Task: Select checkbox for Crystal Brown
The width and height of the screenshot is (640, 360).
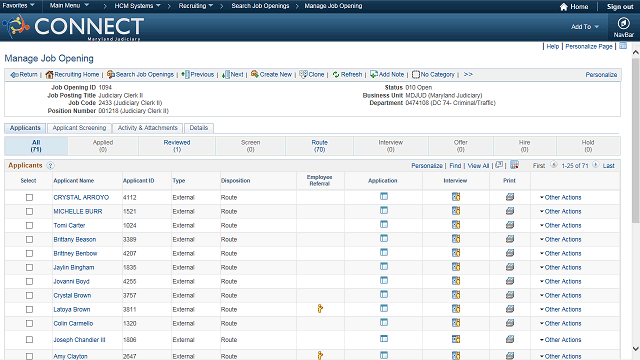Action: (29, 296)
